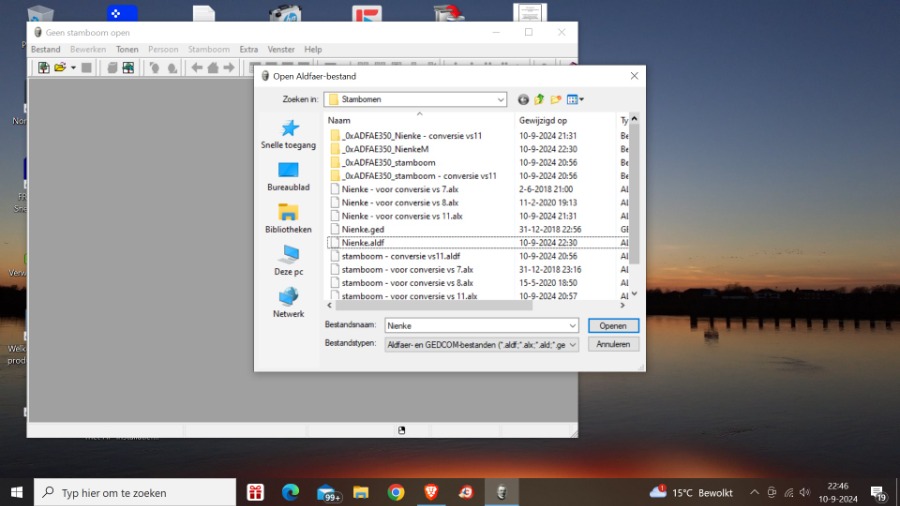Image resolution: width=900 pixels, height=506 pixels.
Task: Open the Bestand menu
Action: coord(45,49)
